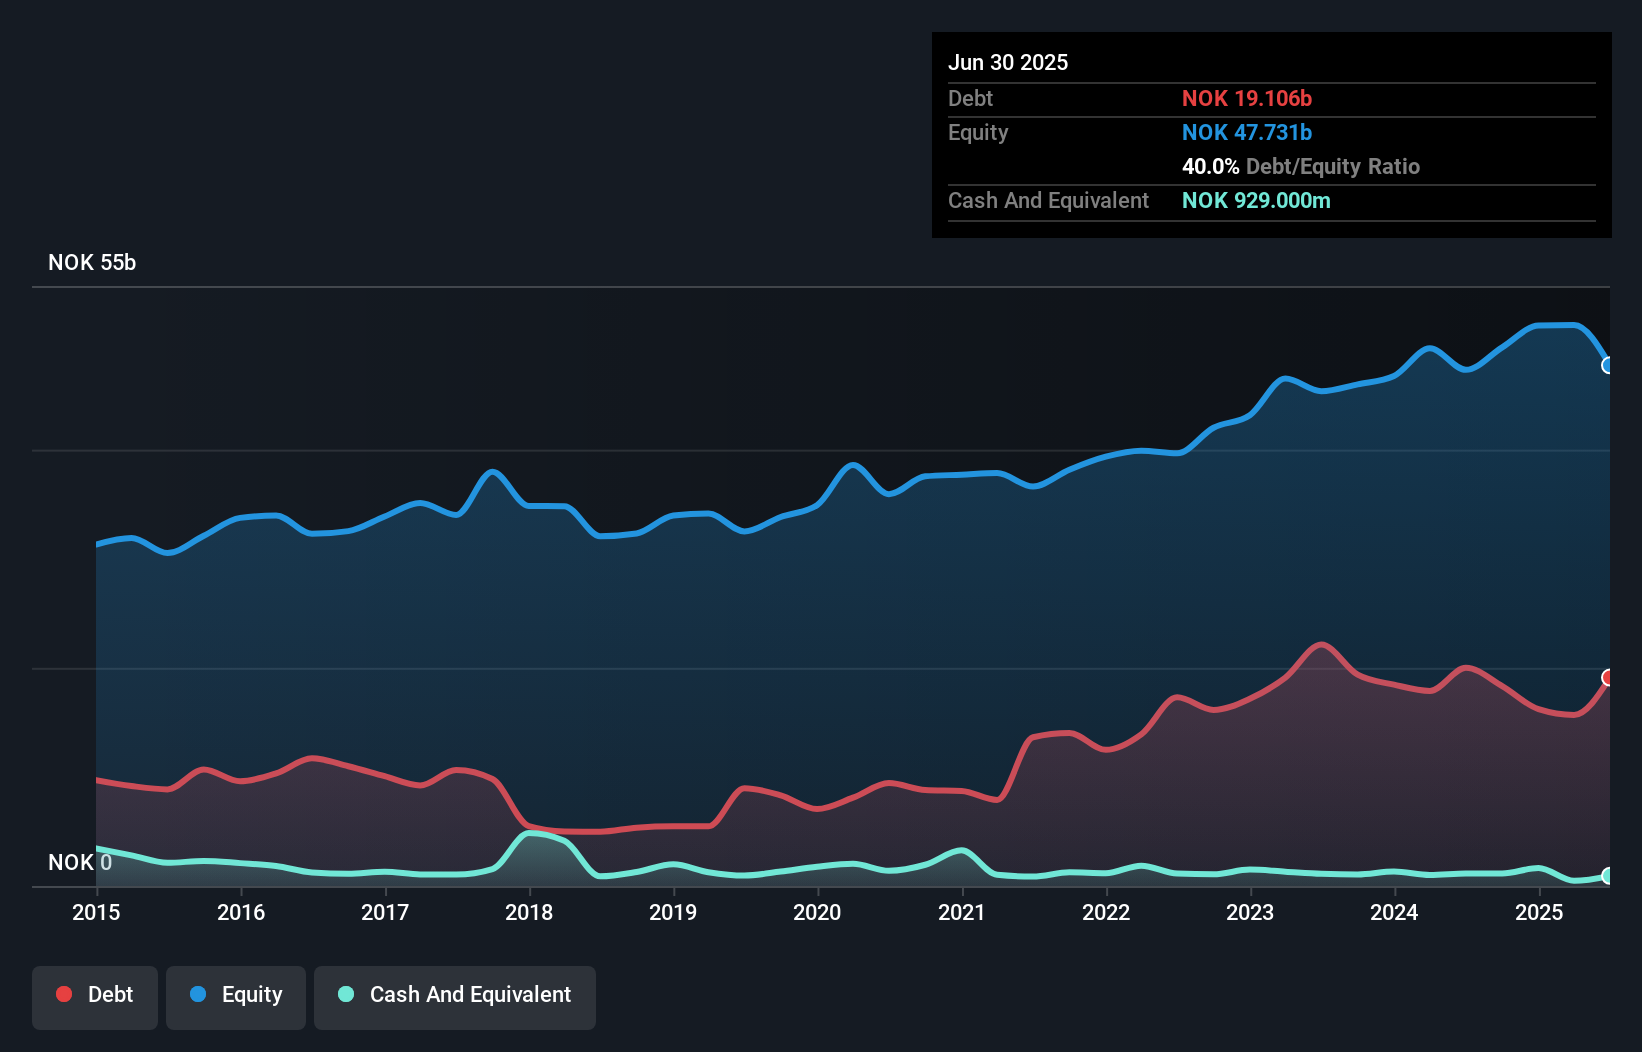This screenshot has height=1052, width=1642.
Task: Click the blue Equity legend dot
Action: point(198,994)
